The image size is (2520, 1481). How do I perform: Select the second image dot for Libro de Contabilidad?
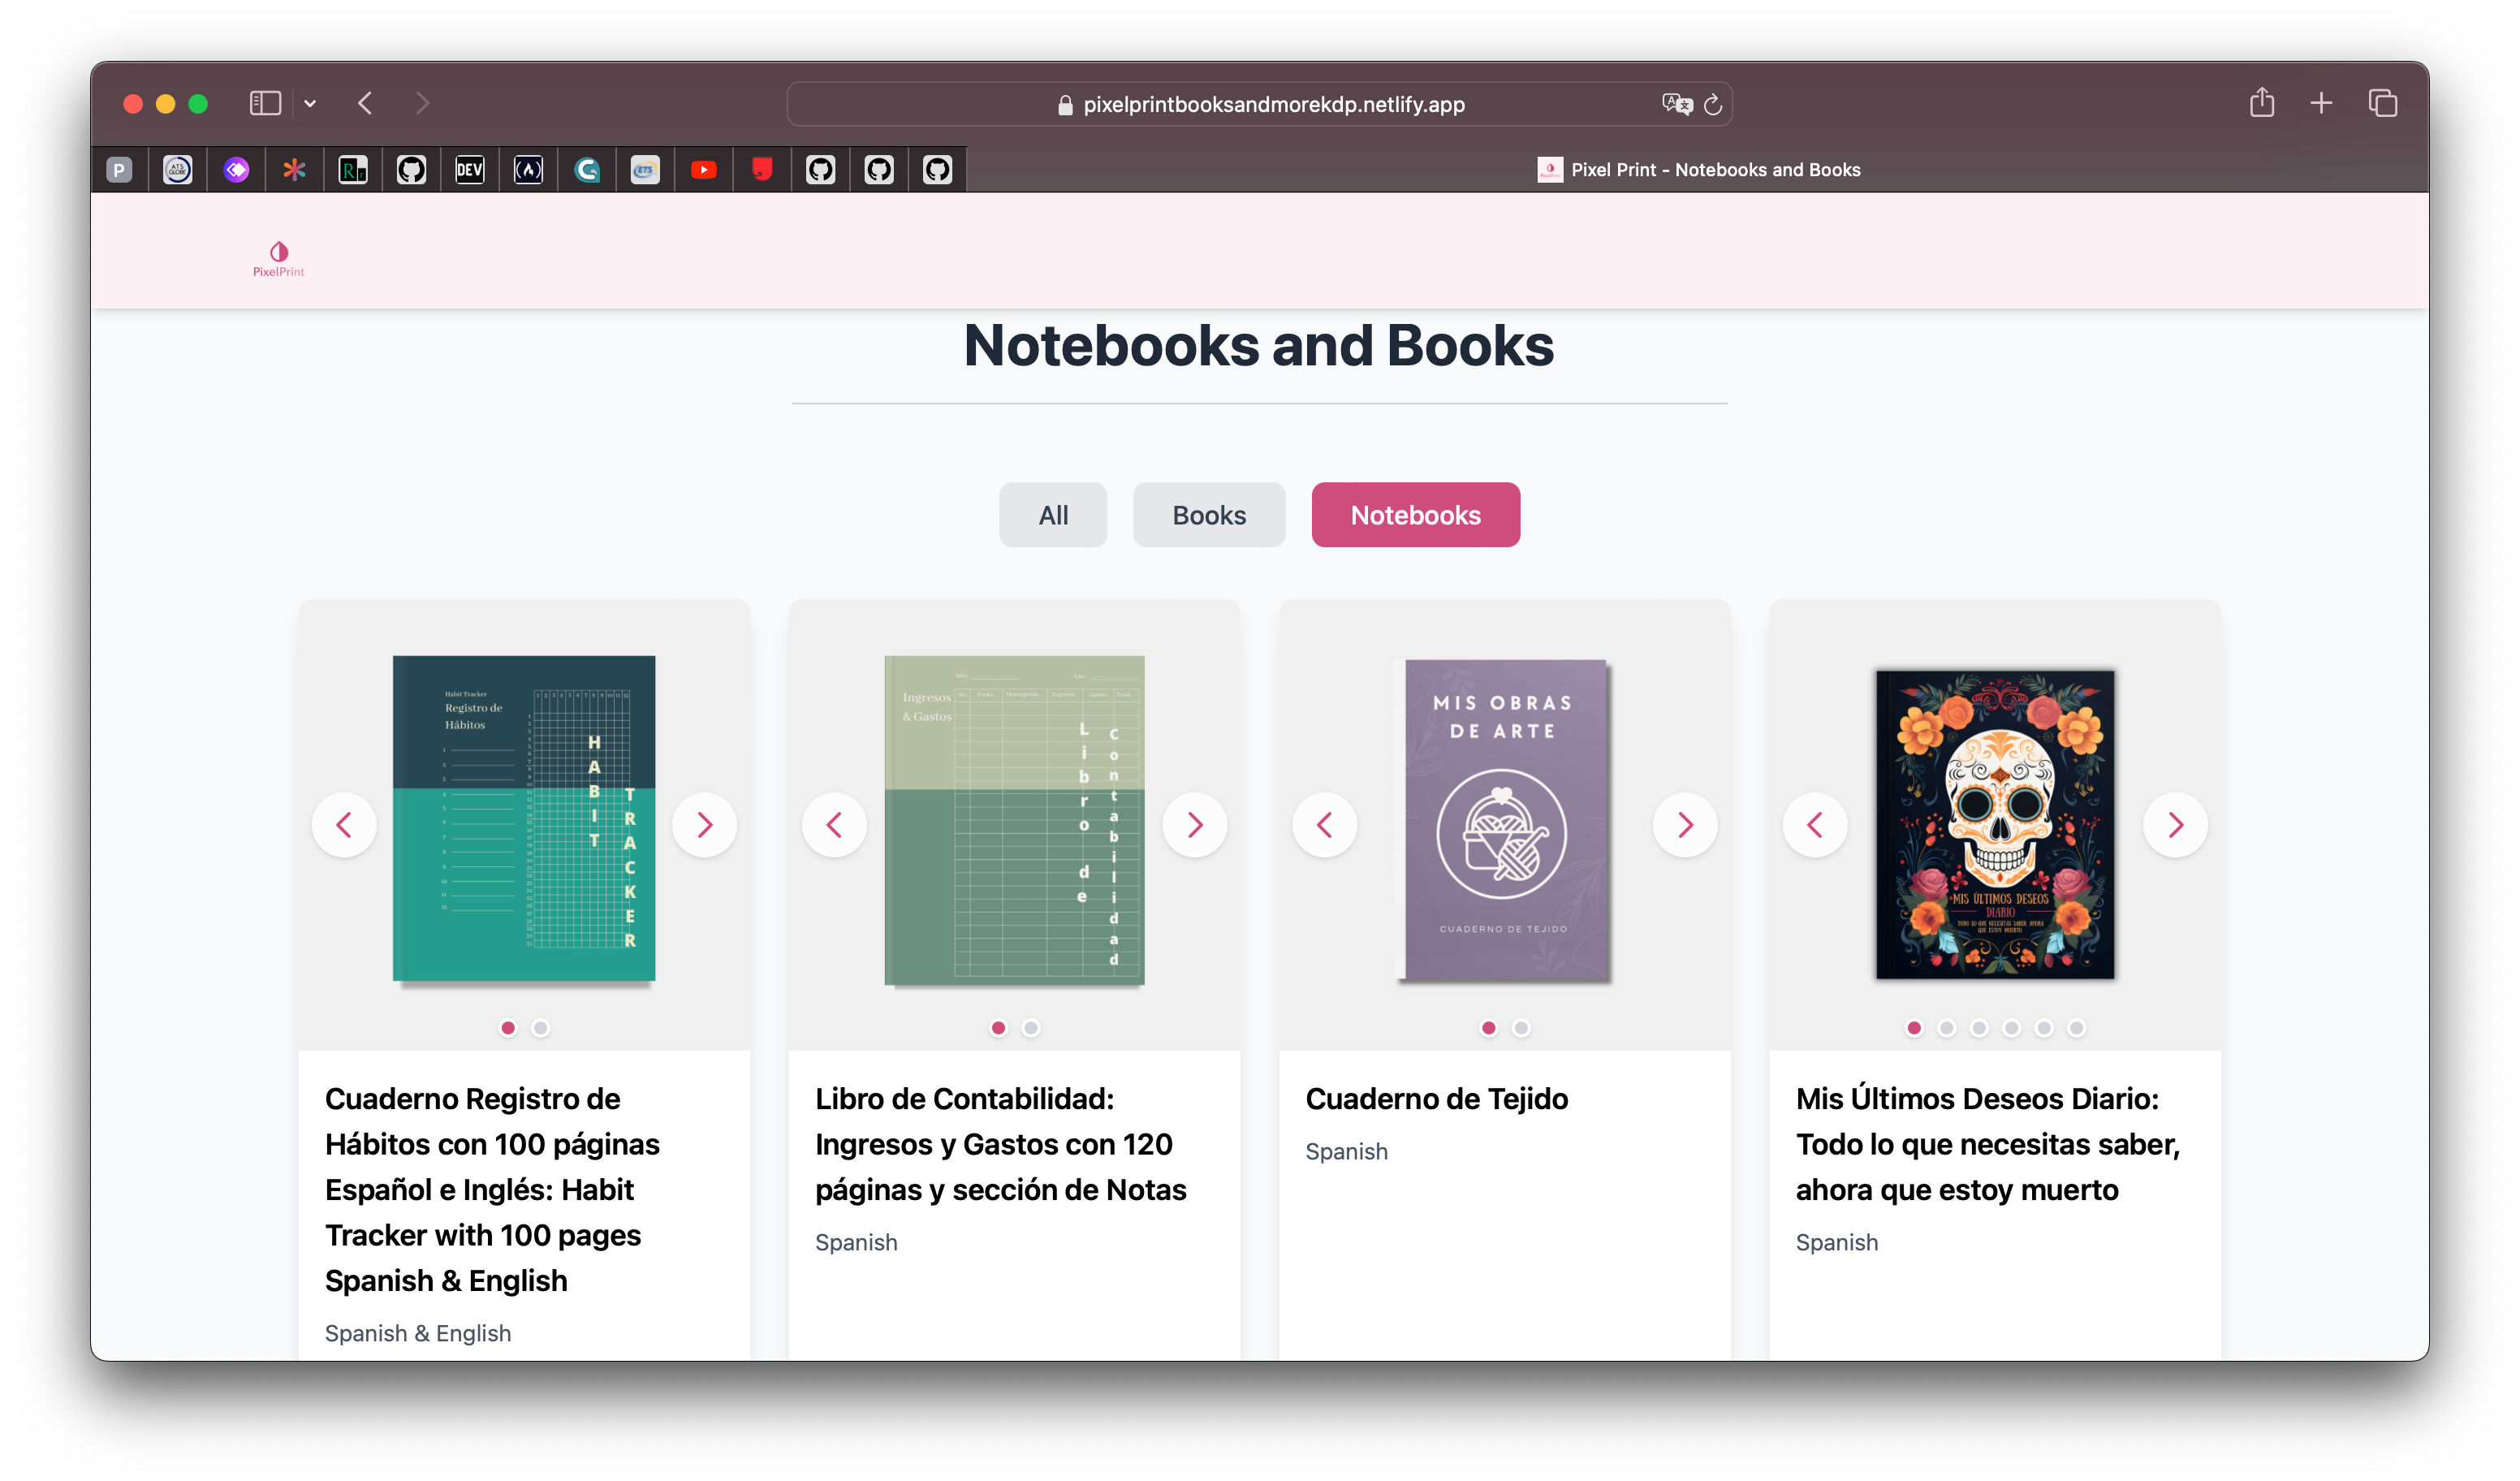(x=1031, y=1028)
